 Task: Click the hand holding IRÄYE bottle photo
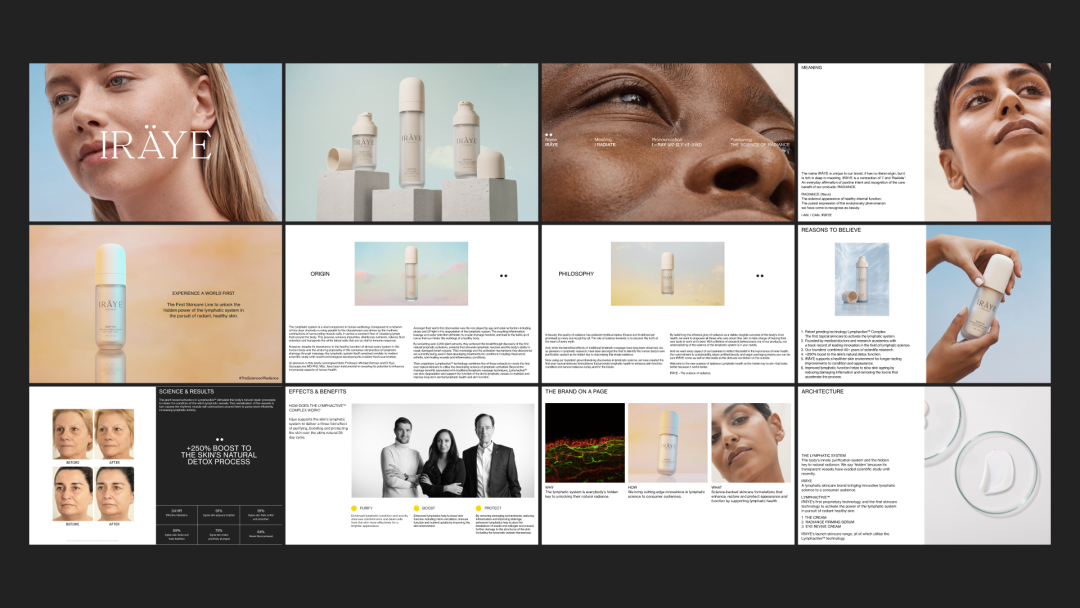(988, 304)
